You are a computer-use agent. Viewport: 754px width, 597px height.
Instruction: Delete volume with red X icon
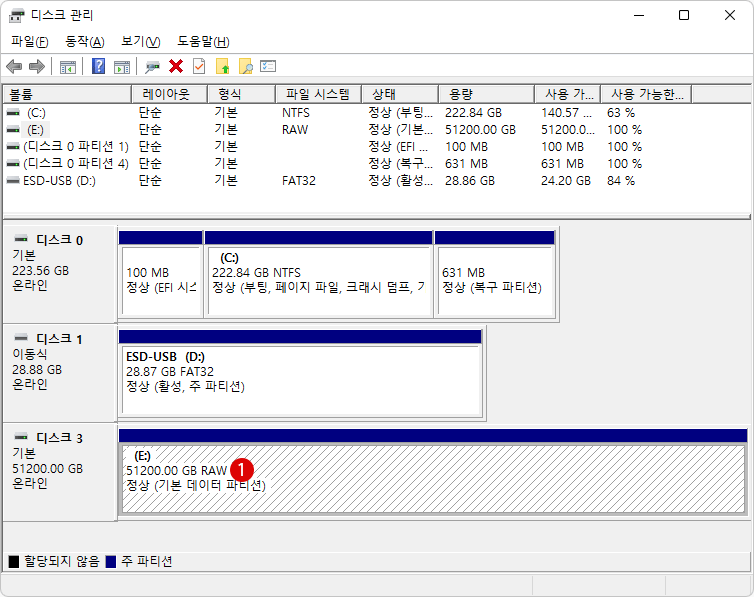176,66
